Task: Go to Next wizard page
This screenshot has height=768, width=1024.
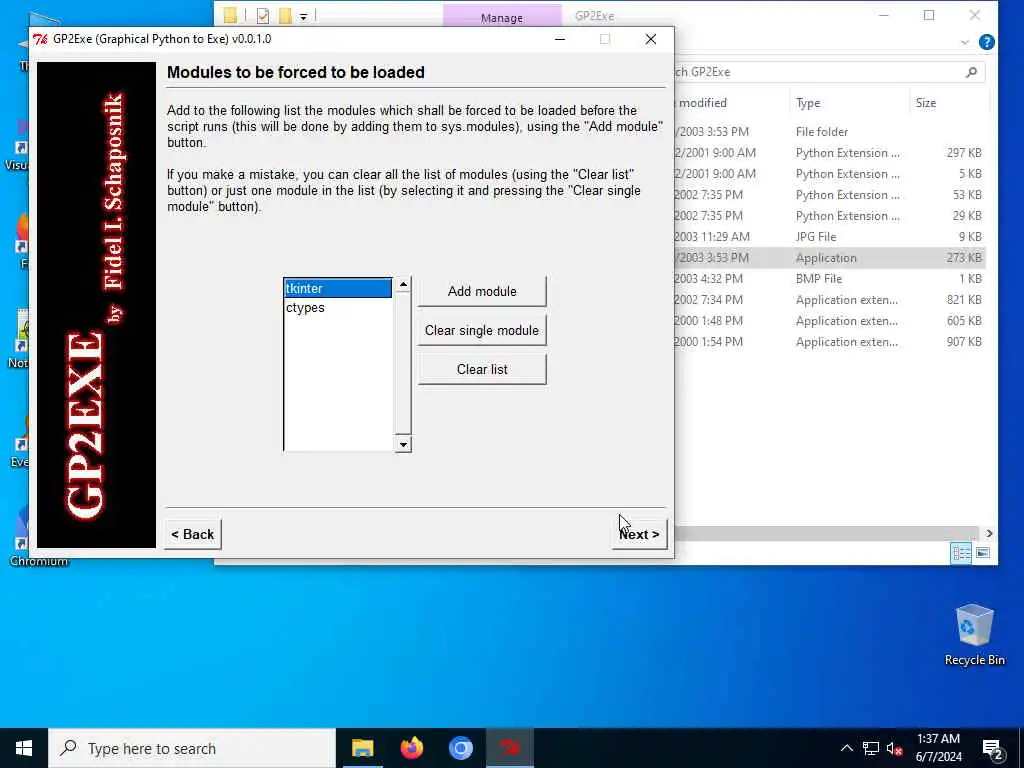Action: tap(639, 534)
